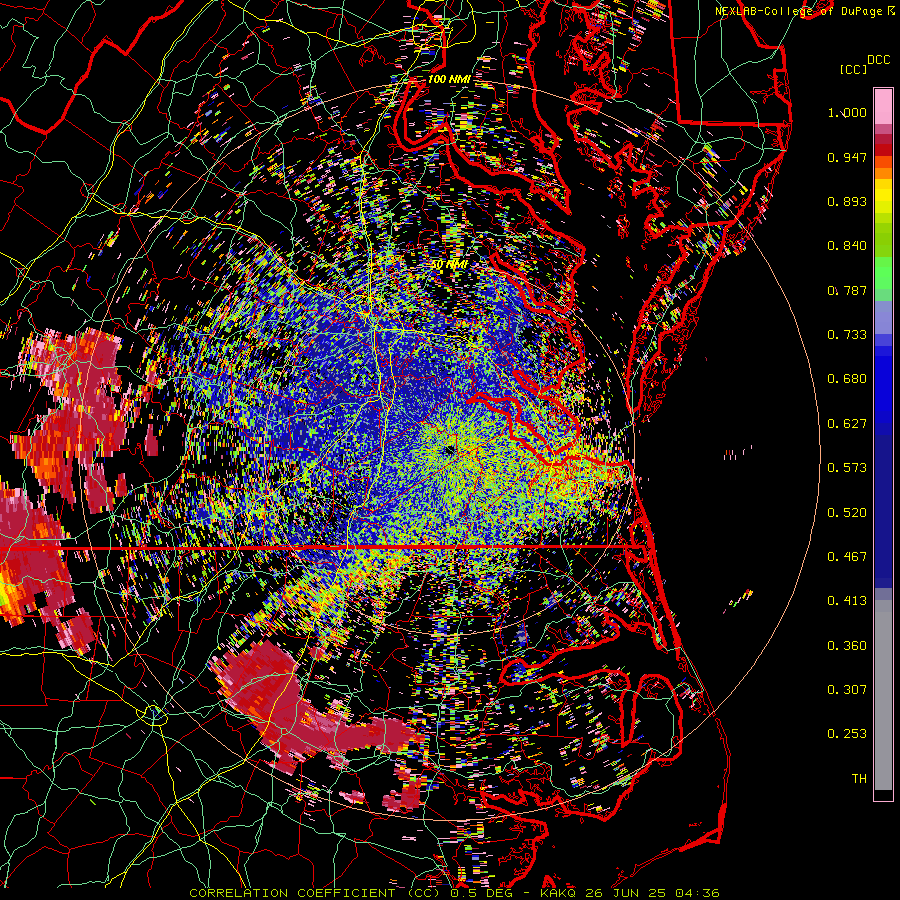Screen dimensions: 900x900
Task: Select the 0.947 legend value
Action: [847, 157]
